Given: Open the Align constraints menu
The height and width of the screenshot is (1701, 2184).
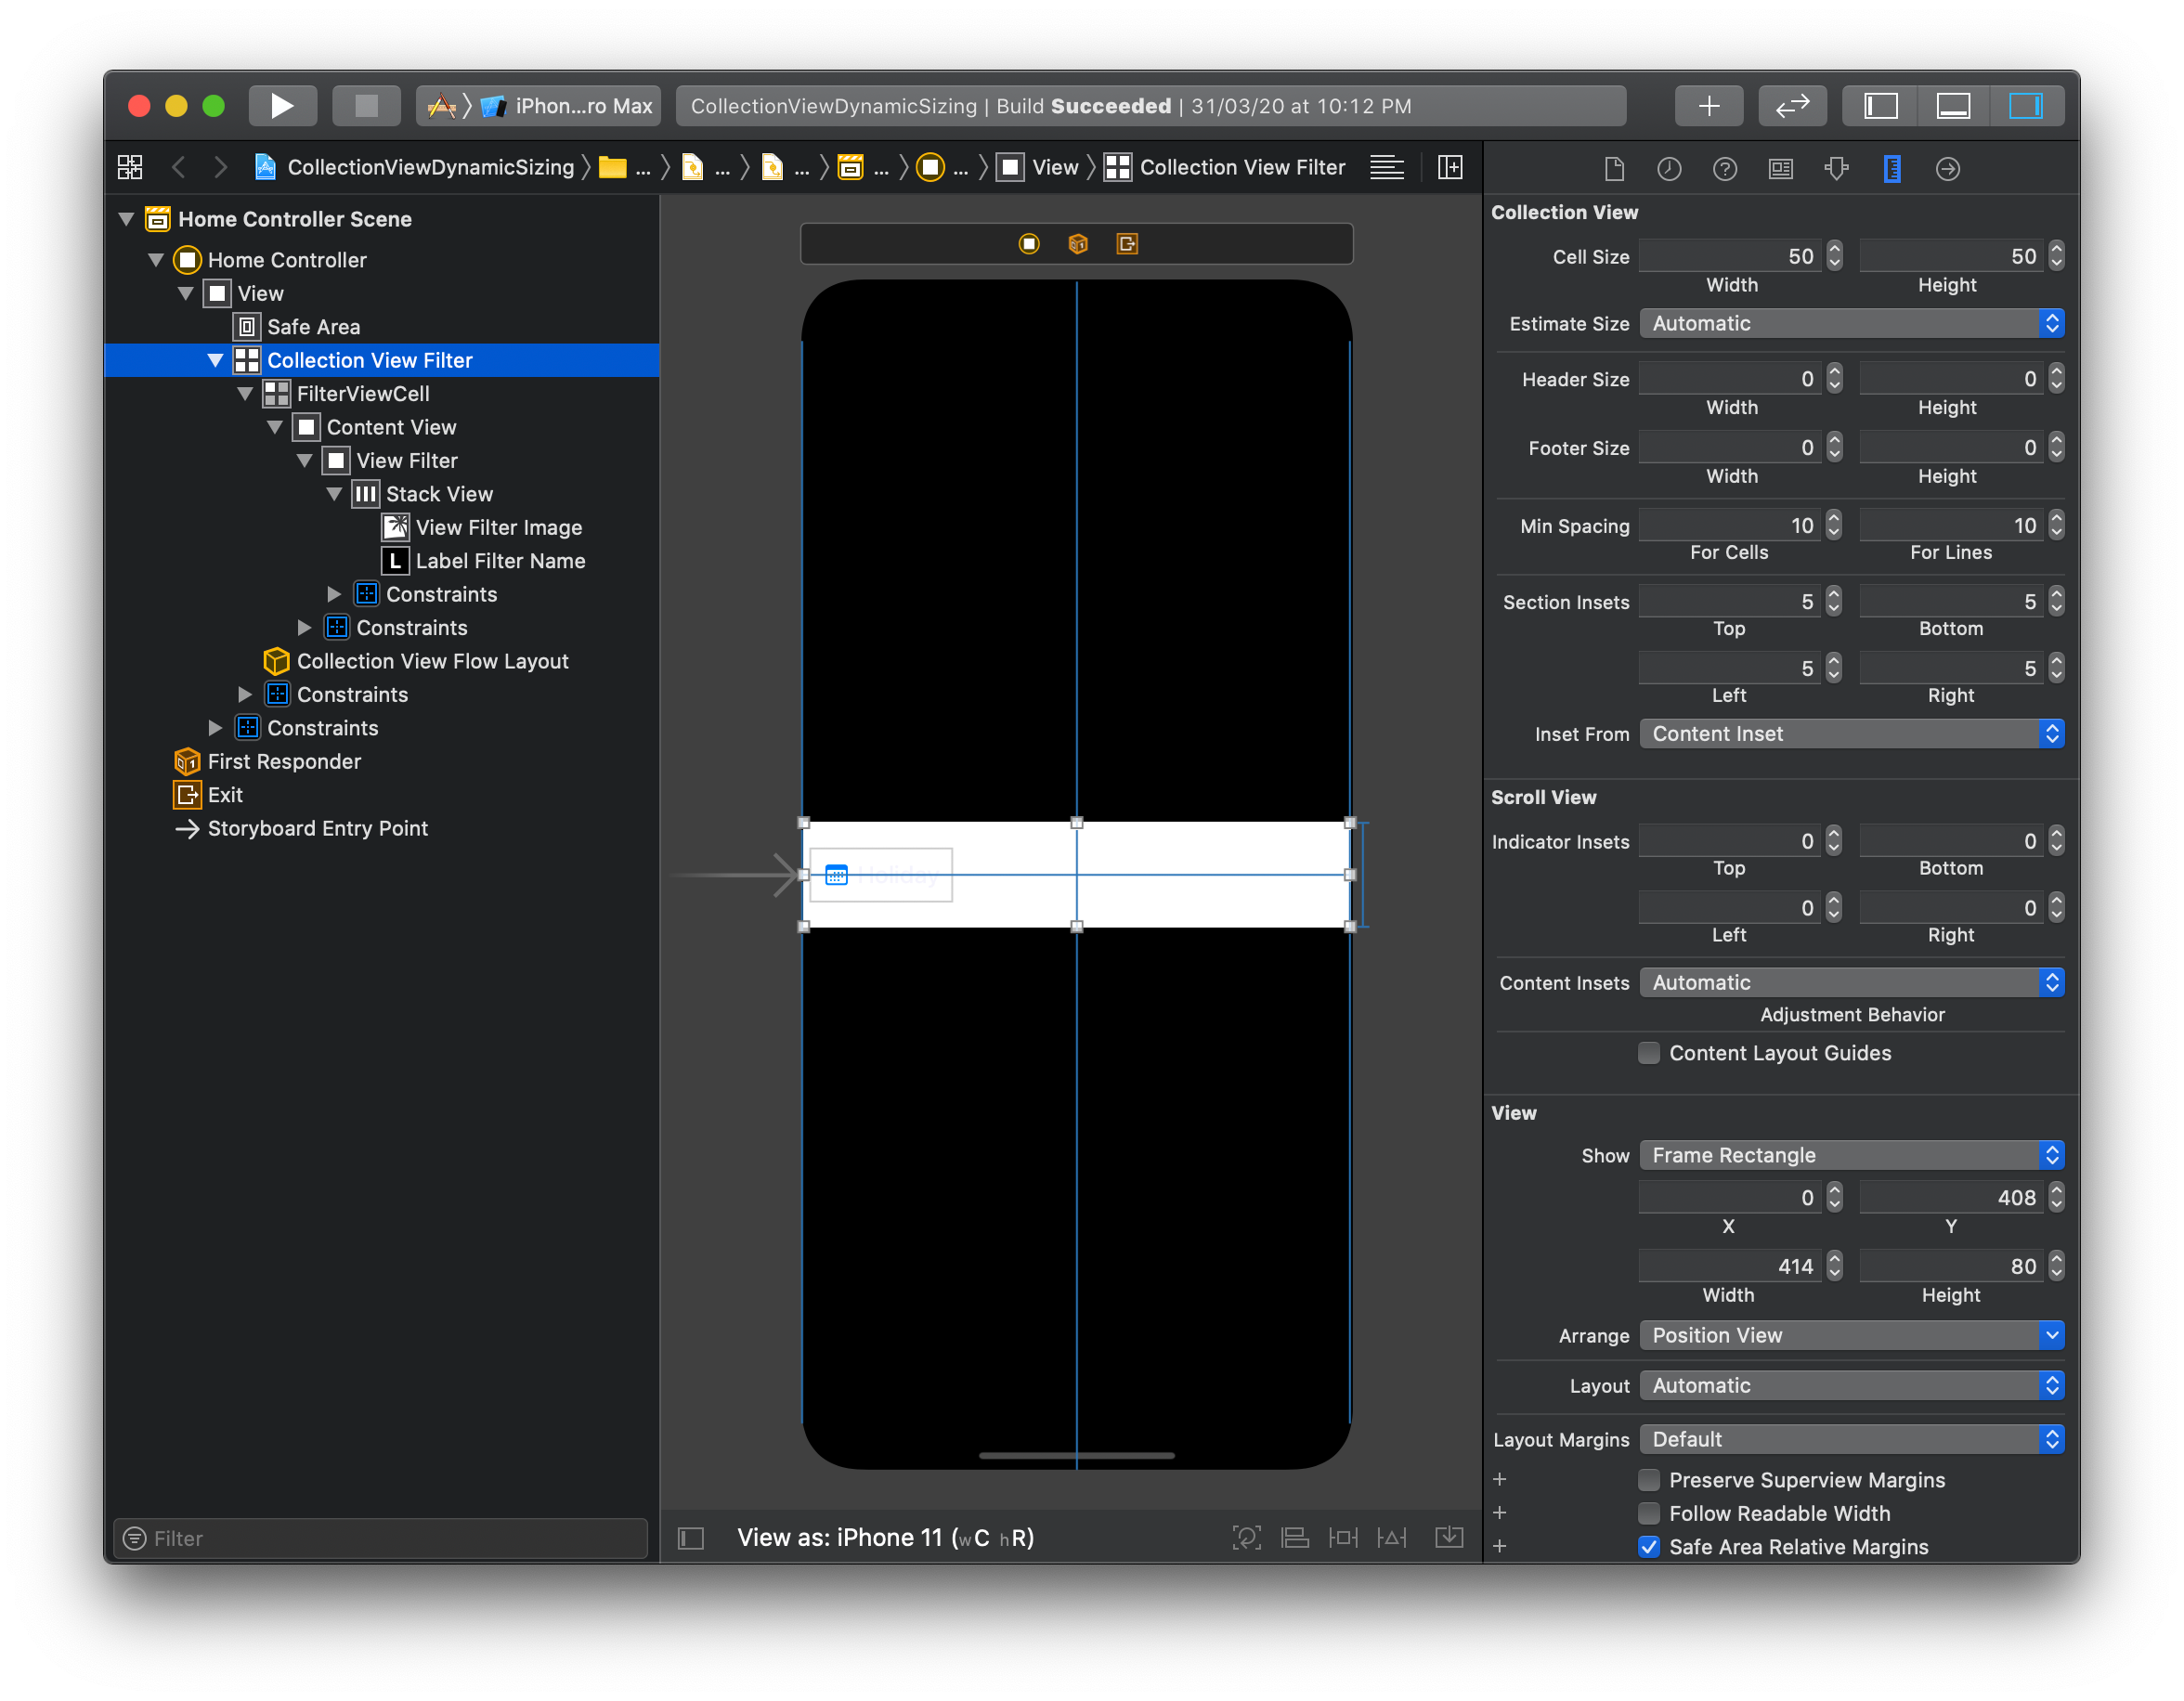Looking at the screenshot, I should tap(1295, 1538).
